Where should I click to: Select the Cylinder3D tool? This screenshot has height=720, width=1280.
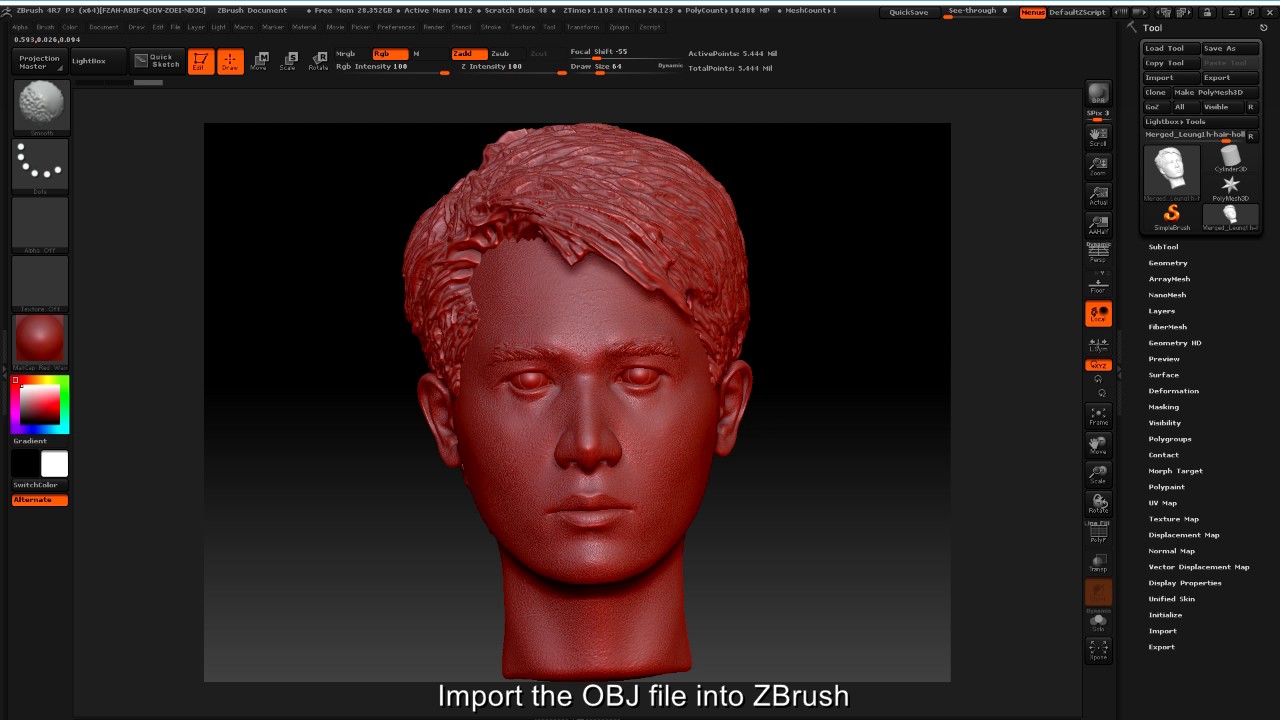pos(1230,159)
